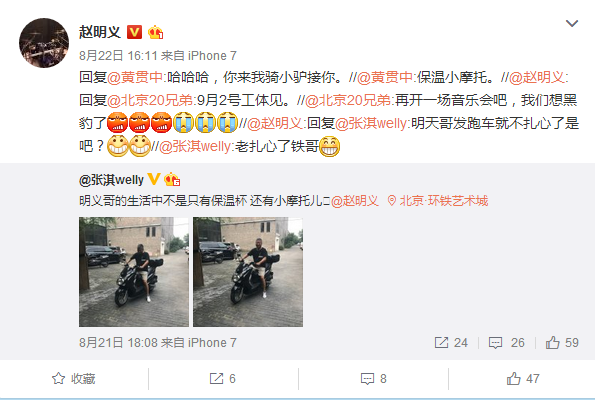The height and width of the screenshot is (400, 595).
Task: Click original post's repost icon with 24
Action: 451,343
